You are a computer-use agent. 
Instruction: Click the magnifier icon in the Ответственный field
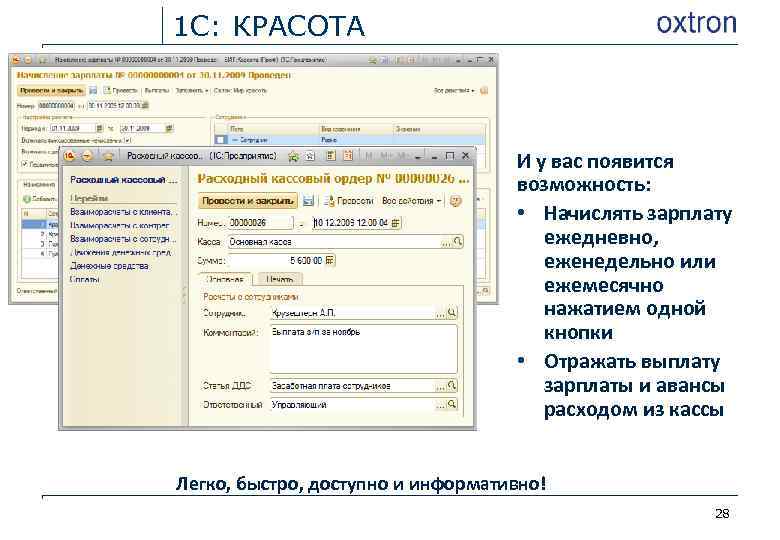[452, 405]
